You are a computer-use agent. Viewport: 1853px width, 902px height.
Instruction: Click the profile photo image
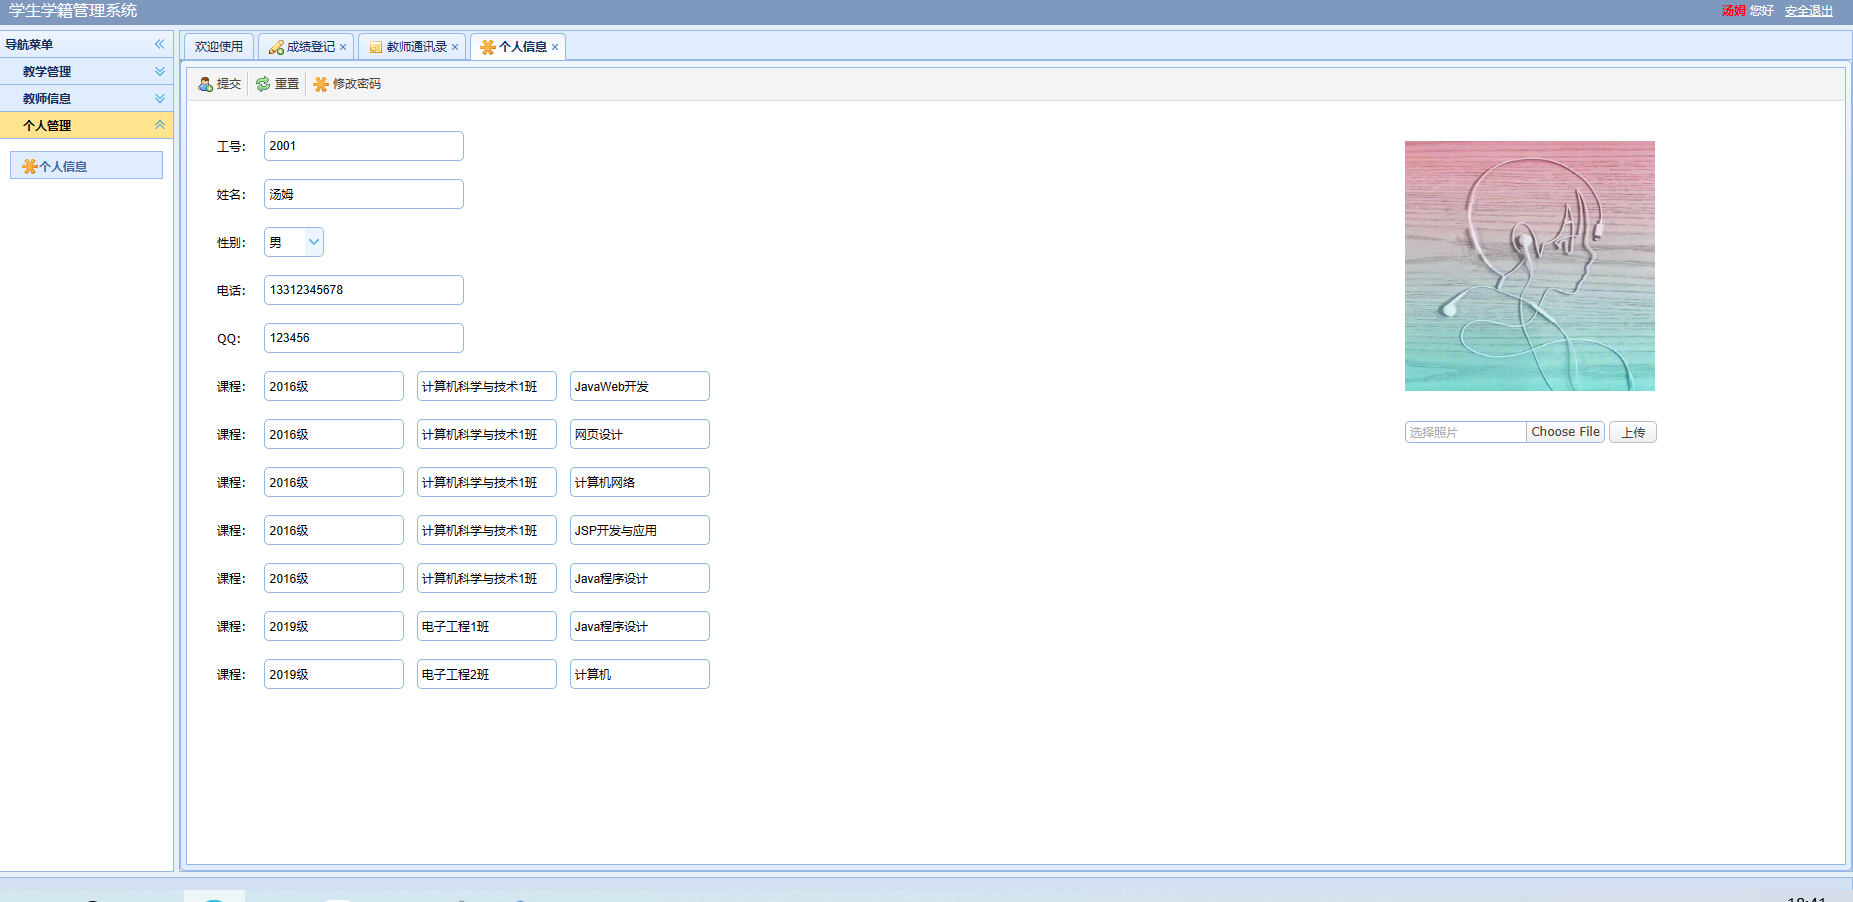click(x=1529, y=266)
